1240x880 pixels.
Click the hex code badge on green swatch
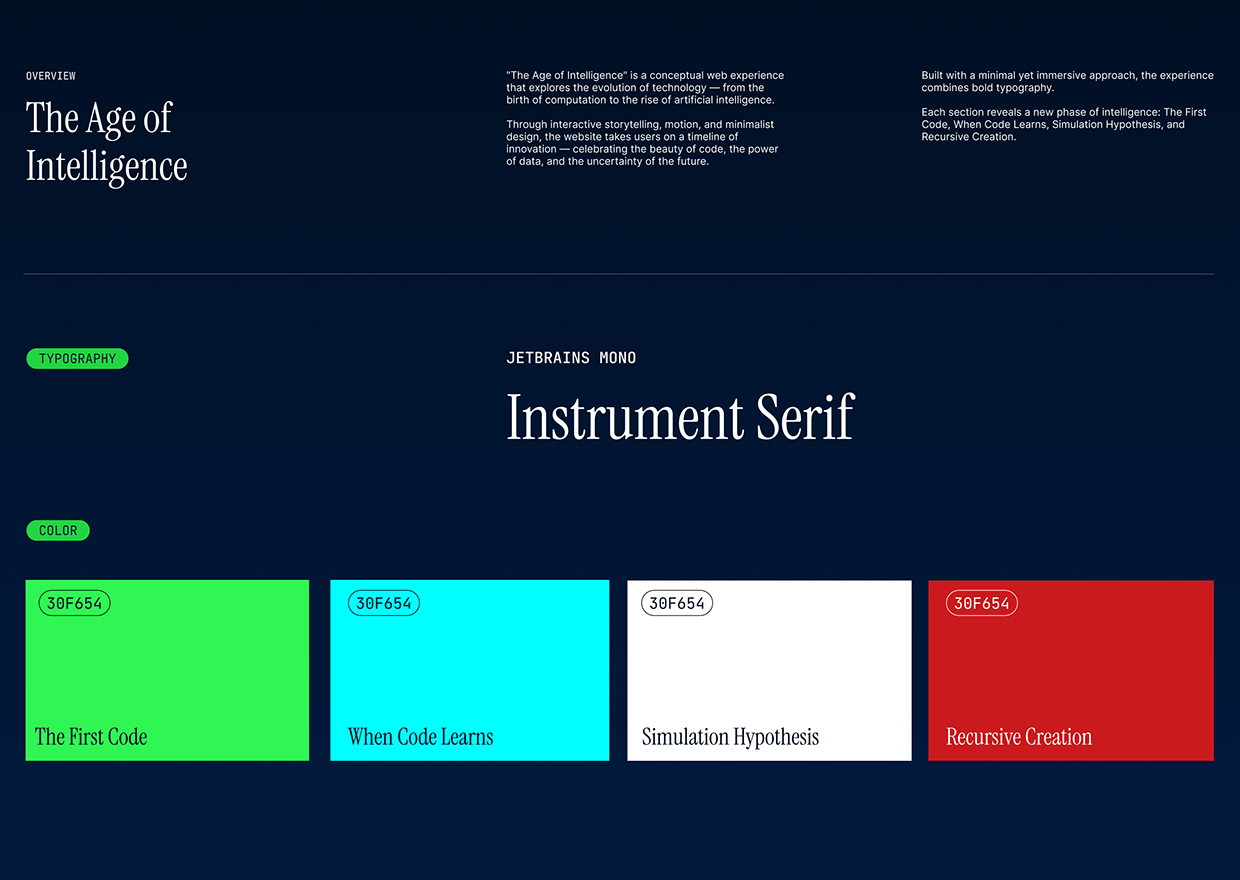tap(75, 603)
